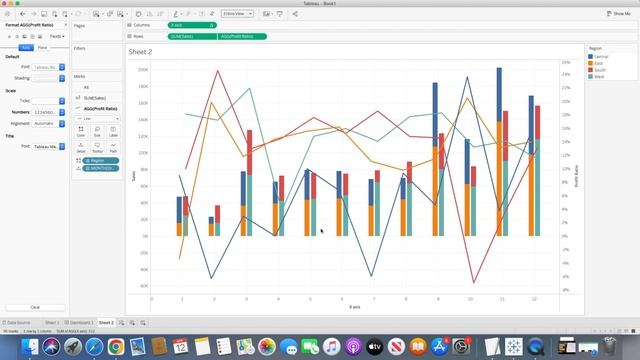Click the AGG(Profit Ratio) pill on Rows shelf
640x360 pixels.
pos(242,36)
